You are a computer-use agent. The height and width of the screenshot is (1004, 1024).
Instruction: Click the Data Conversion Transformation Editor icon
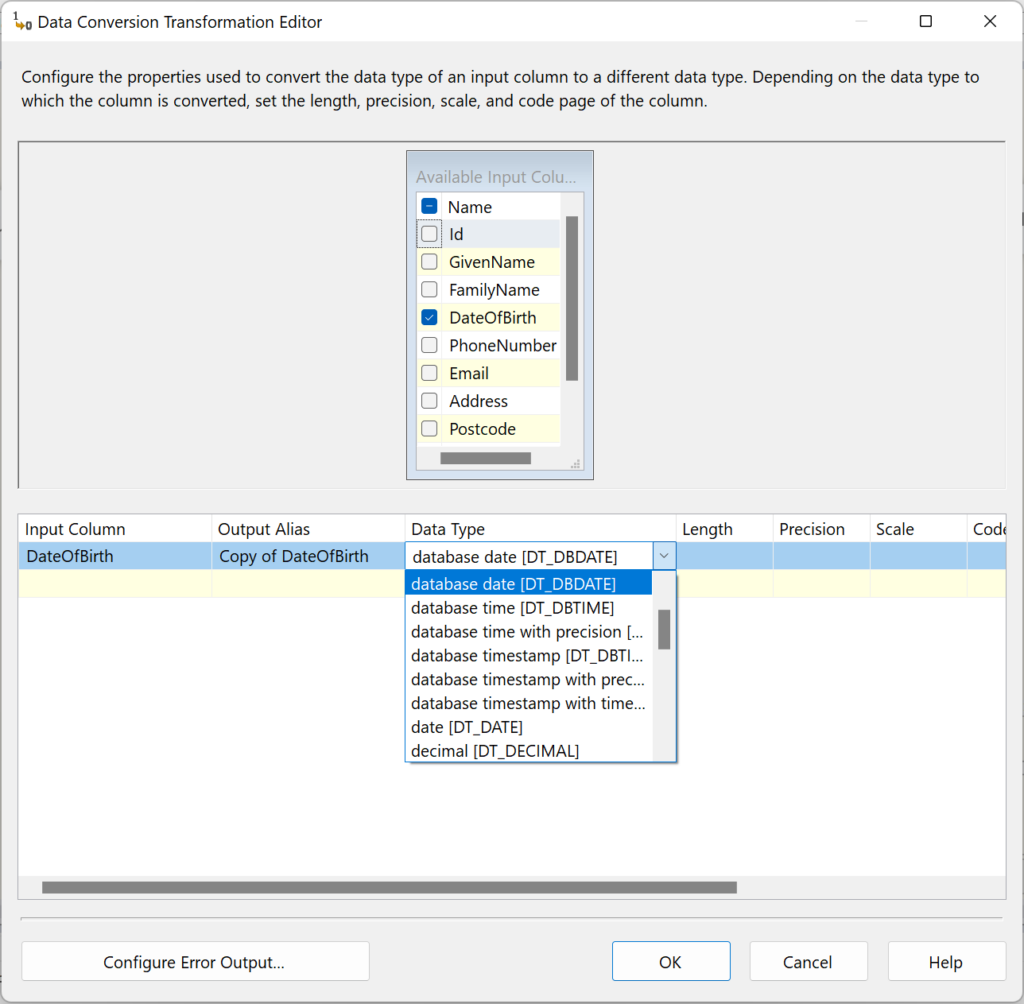(x=20, y=20)
